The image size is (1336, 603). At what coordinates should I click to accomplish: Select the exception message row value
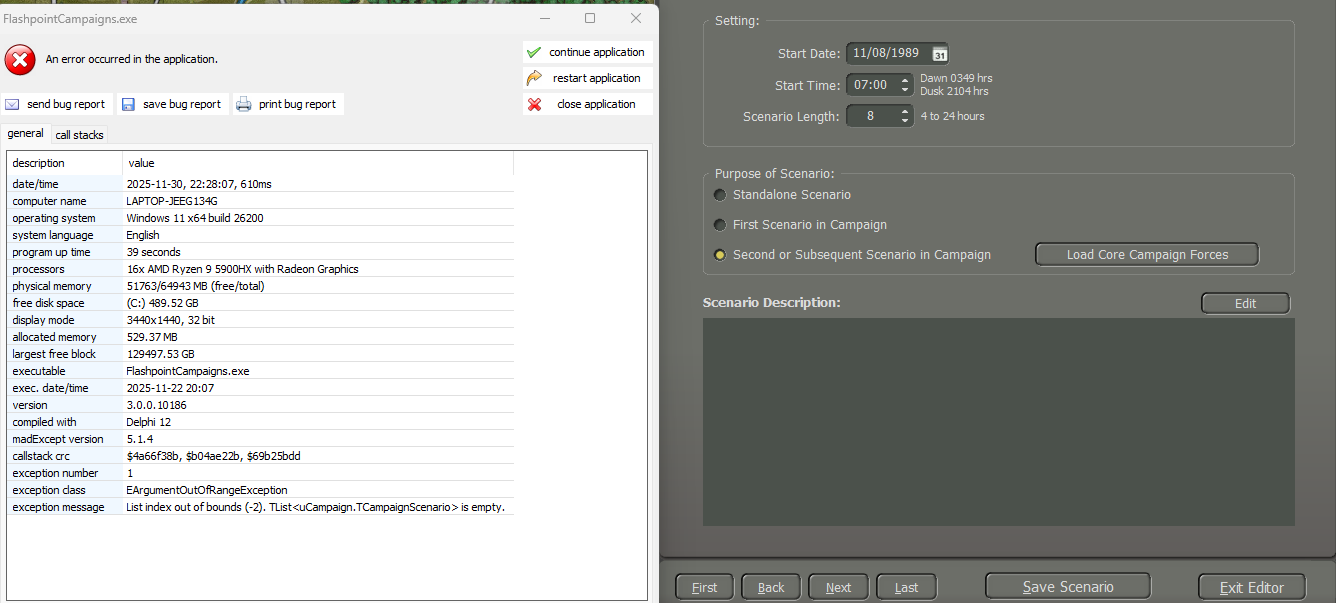316,507
